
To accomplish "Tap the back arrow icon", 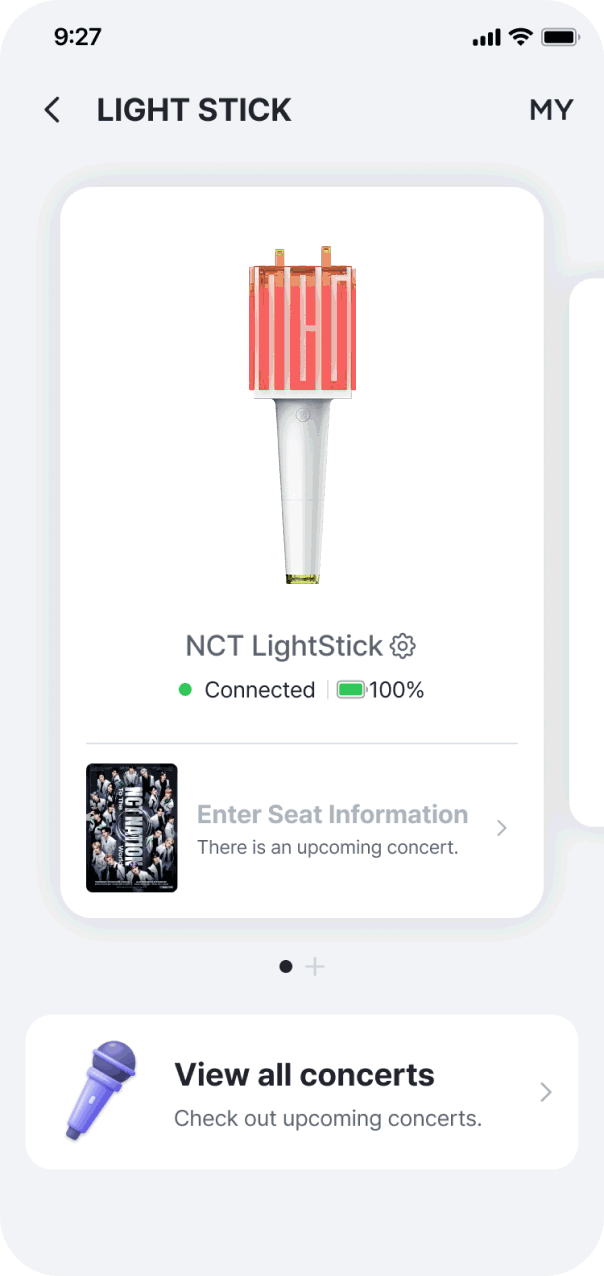I will coord(52,110).
